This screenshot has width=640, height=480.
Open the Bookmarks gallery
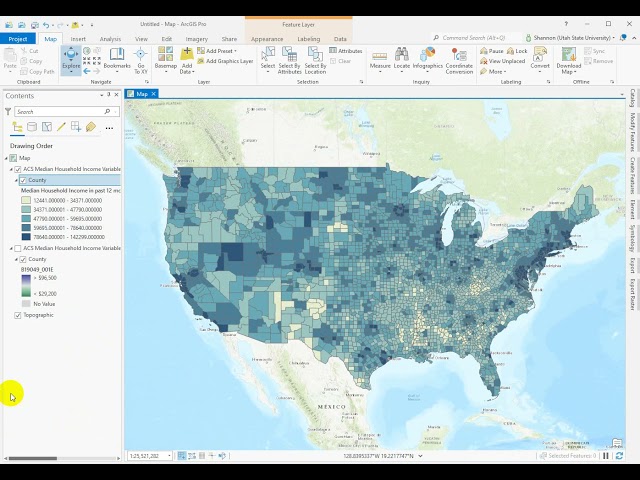[x=117, y=60]
